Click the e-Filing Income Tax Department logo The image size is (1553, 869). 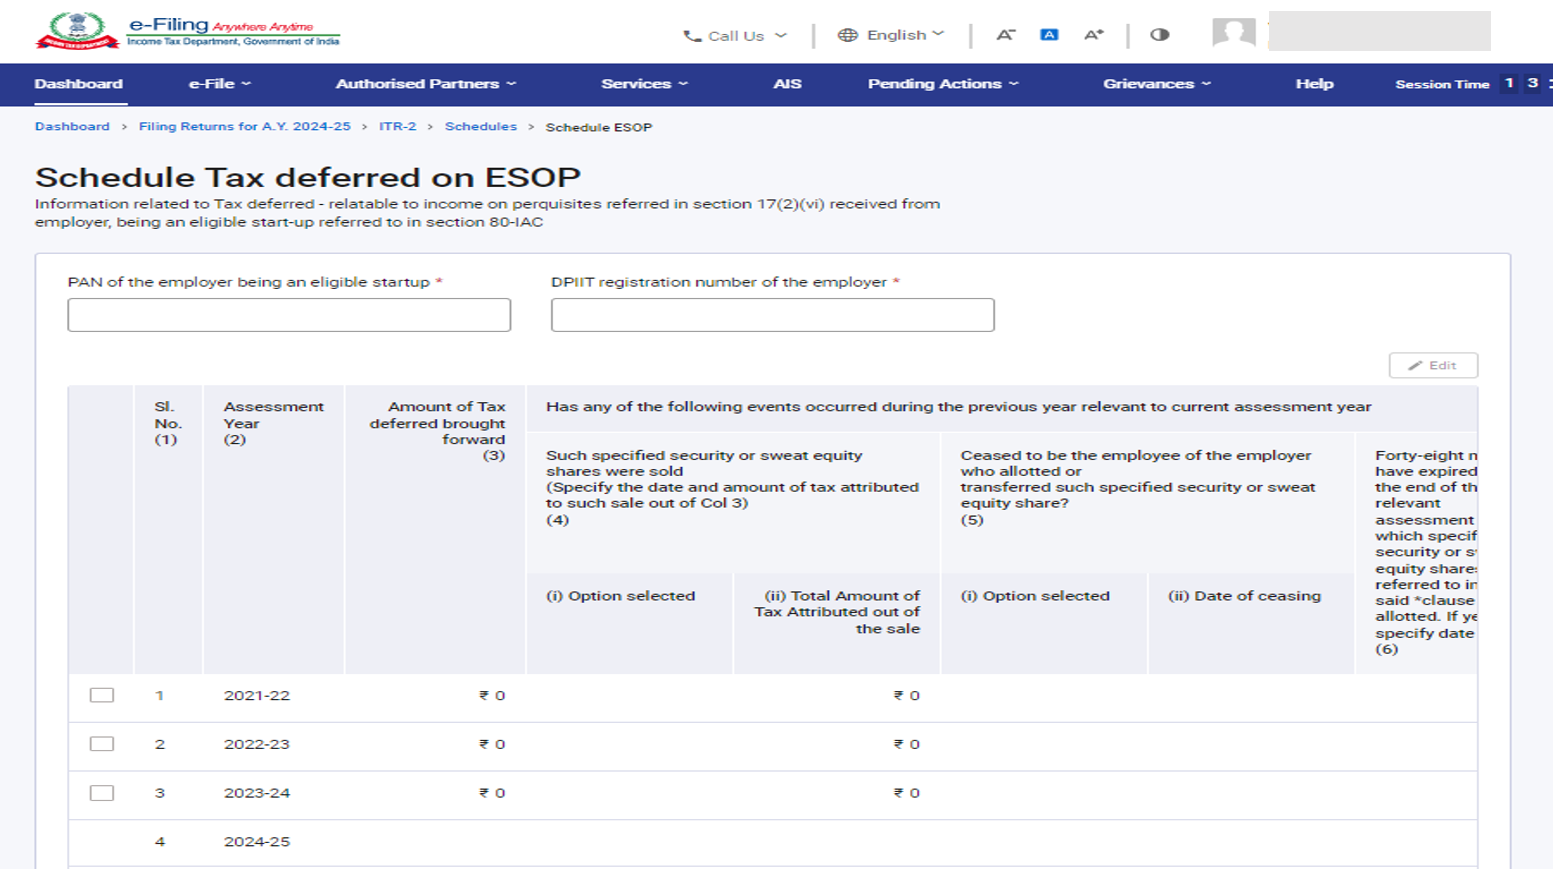pos(187,31)
